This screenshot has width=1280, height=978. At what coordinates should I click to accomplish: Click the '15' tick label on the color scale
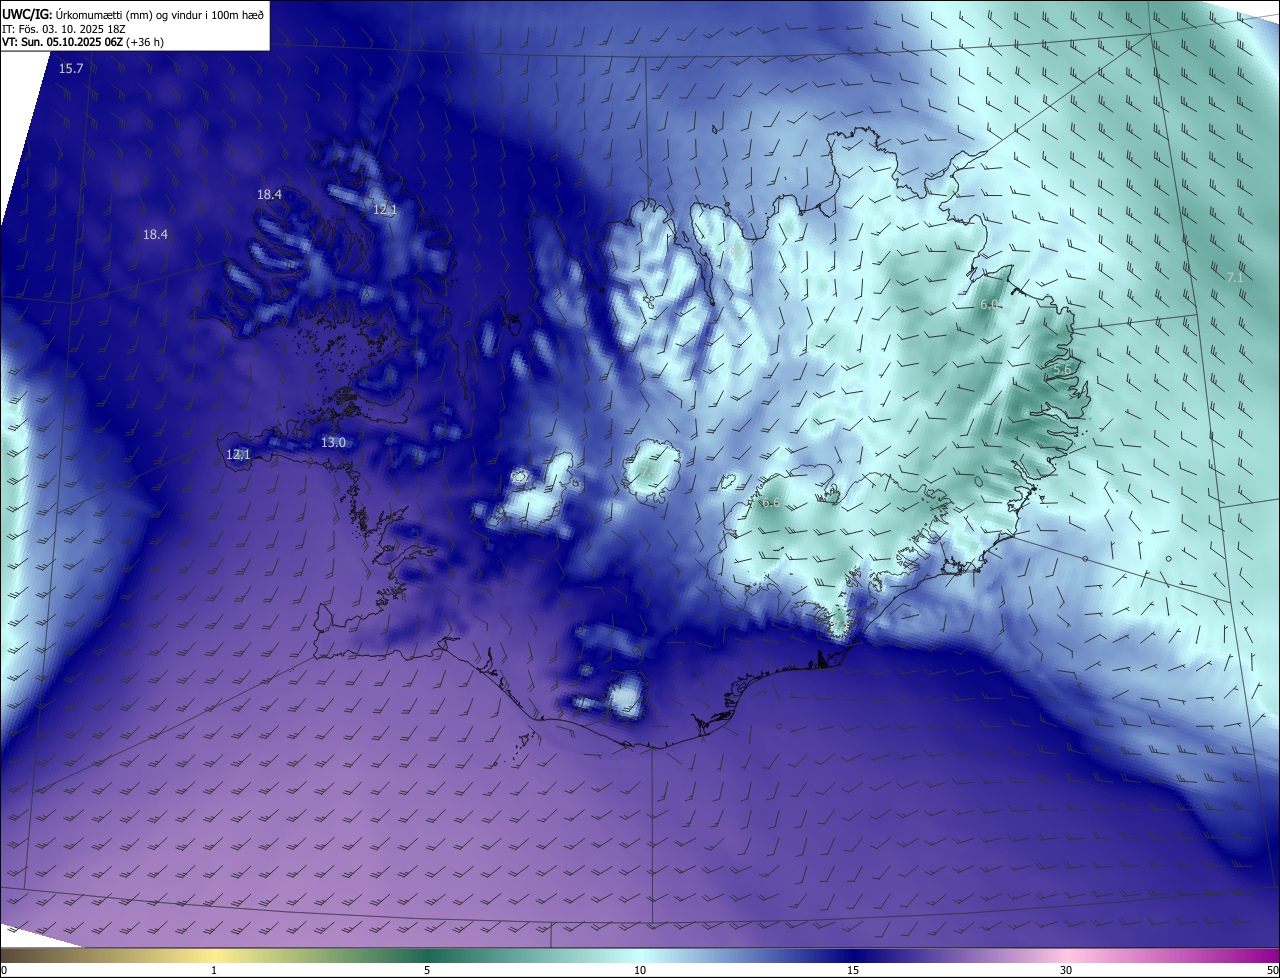point(853,970)
